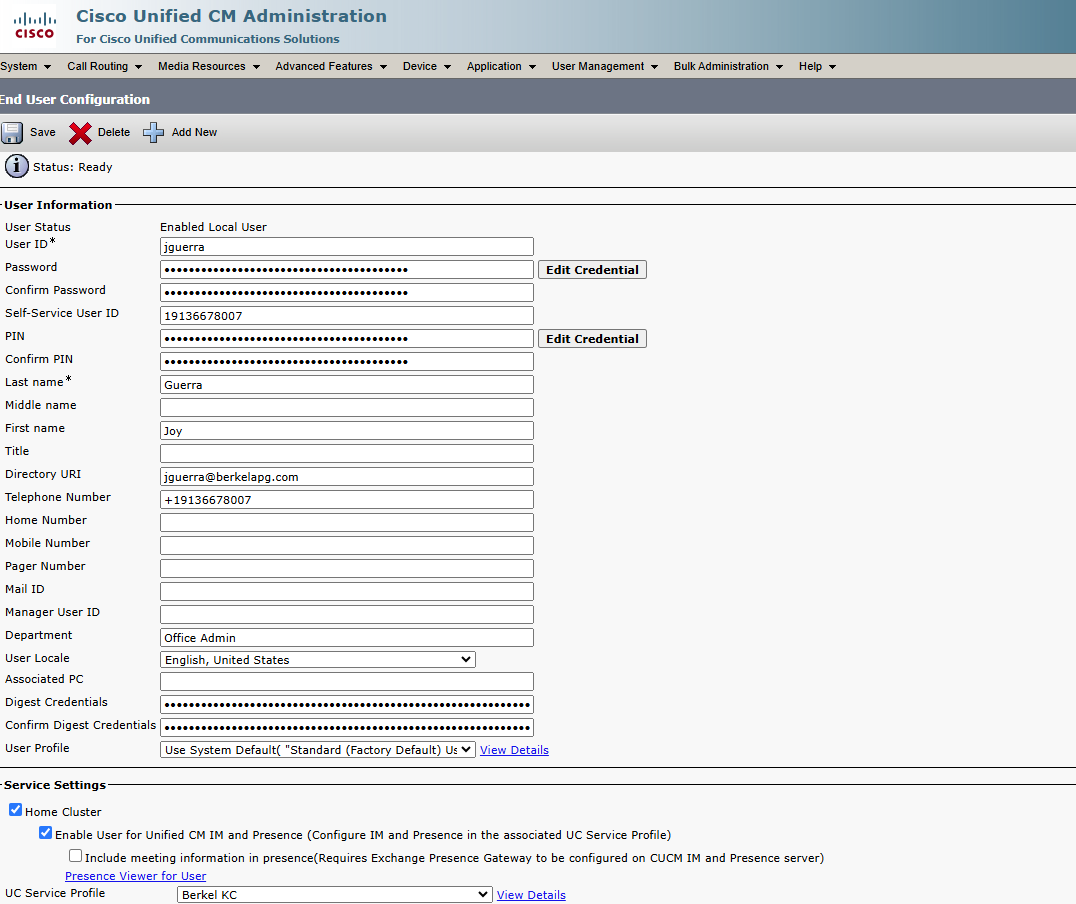Toggle the Home Cluster checkbox
Viewport: 1076px width, 904px height.
[x=15, y=810]
